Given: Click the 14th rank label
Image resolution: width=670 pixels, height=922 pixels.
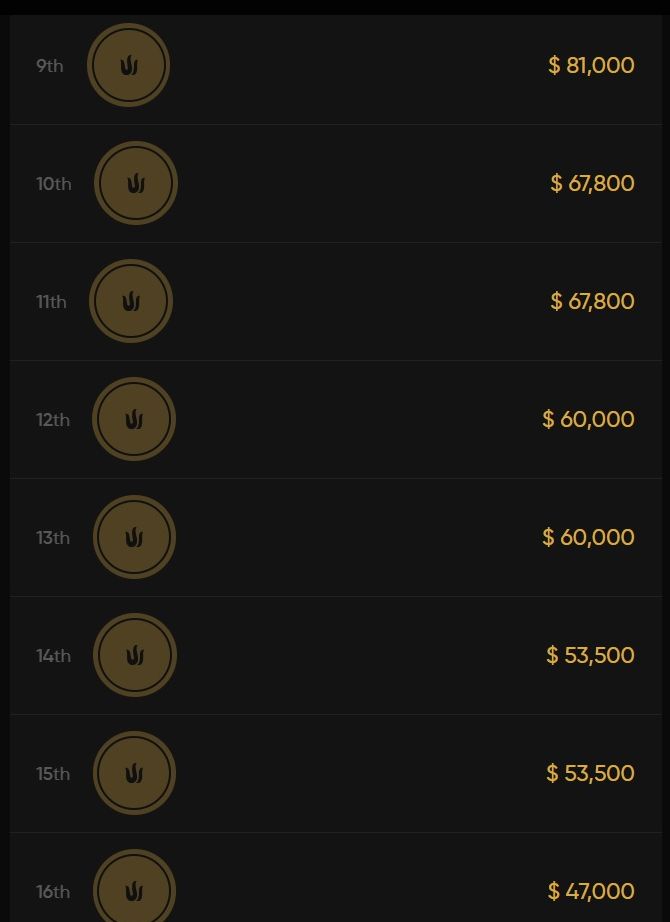Looking at the screenshot, I should click(x=53, y=656).
